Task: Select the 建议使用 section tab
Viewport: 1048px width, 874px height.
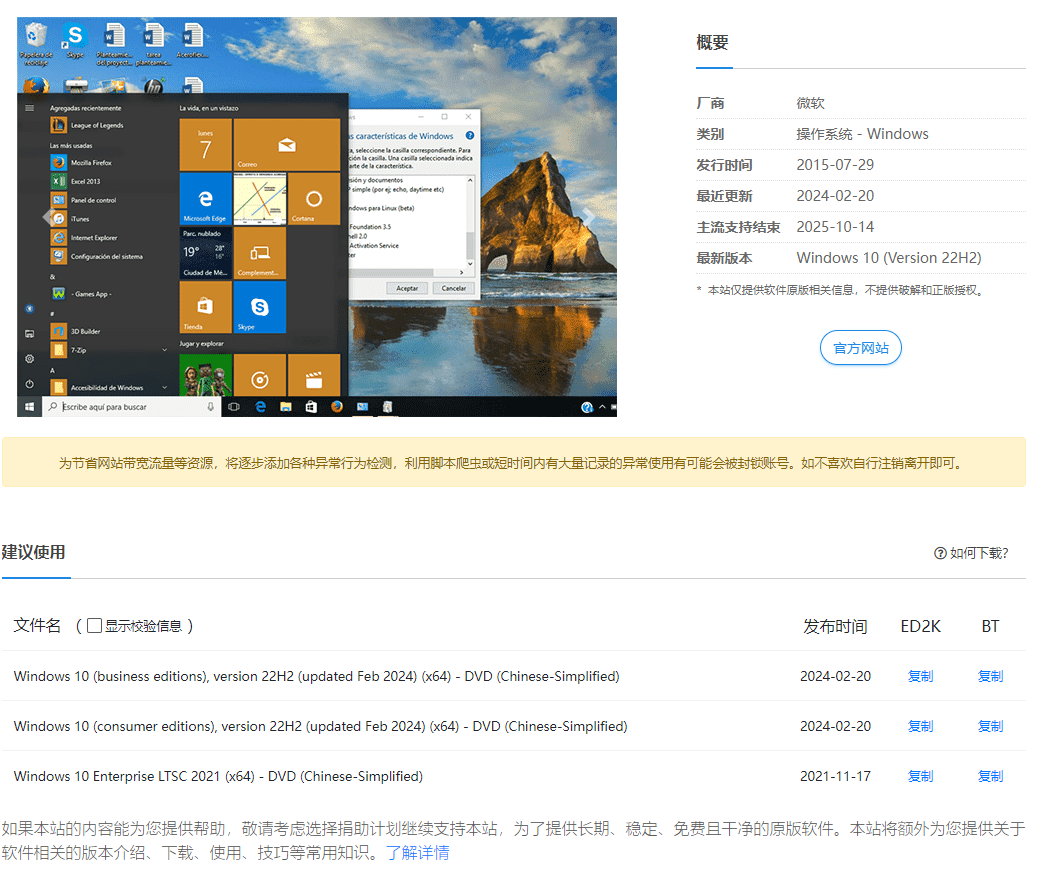Action: point(33,553)
